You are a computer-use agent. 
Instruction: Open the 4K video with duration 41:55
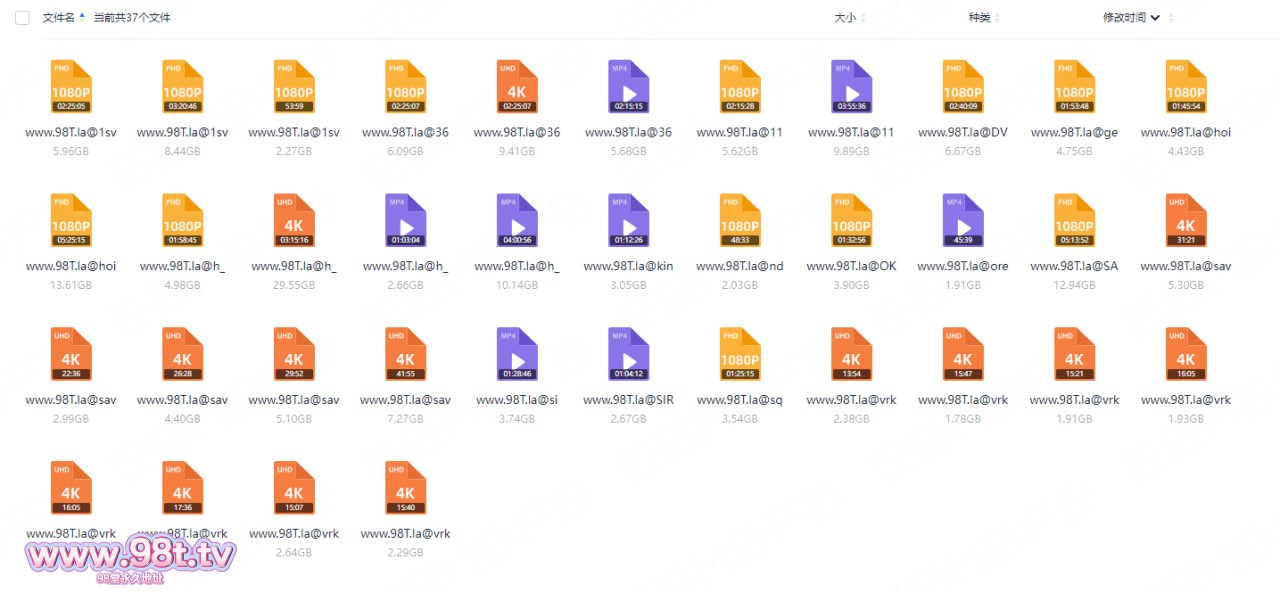click(x=405, y=355)
